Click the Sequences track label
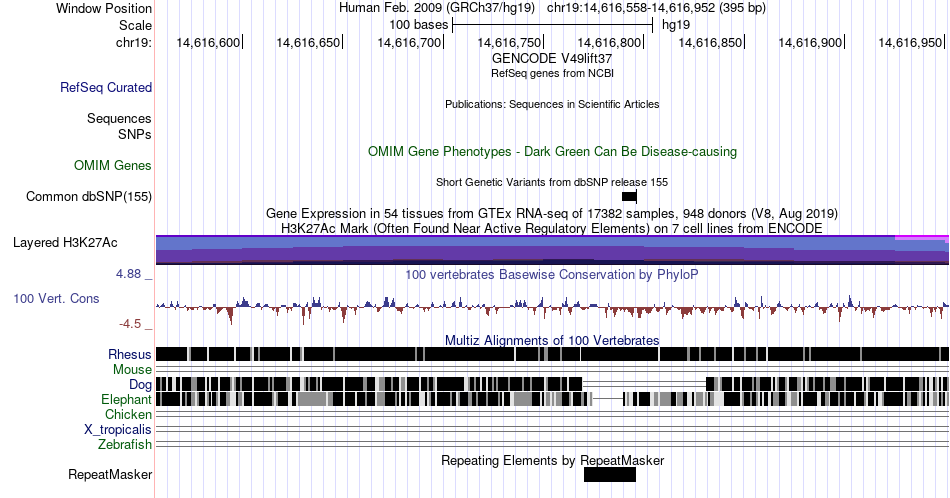Screen dimensions: 950x498 pos(119,118)
